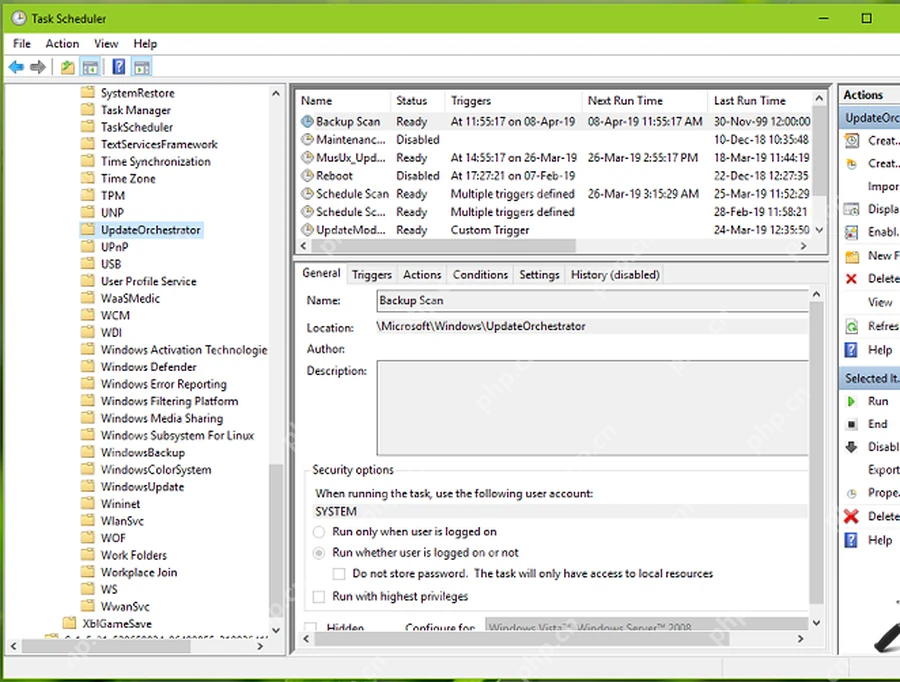Click the Properties icon under Selected Item
The height and width of the screenshot is (682, 900).
[x=852, y=493]
